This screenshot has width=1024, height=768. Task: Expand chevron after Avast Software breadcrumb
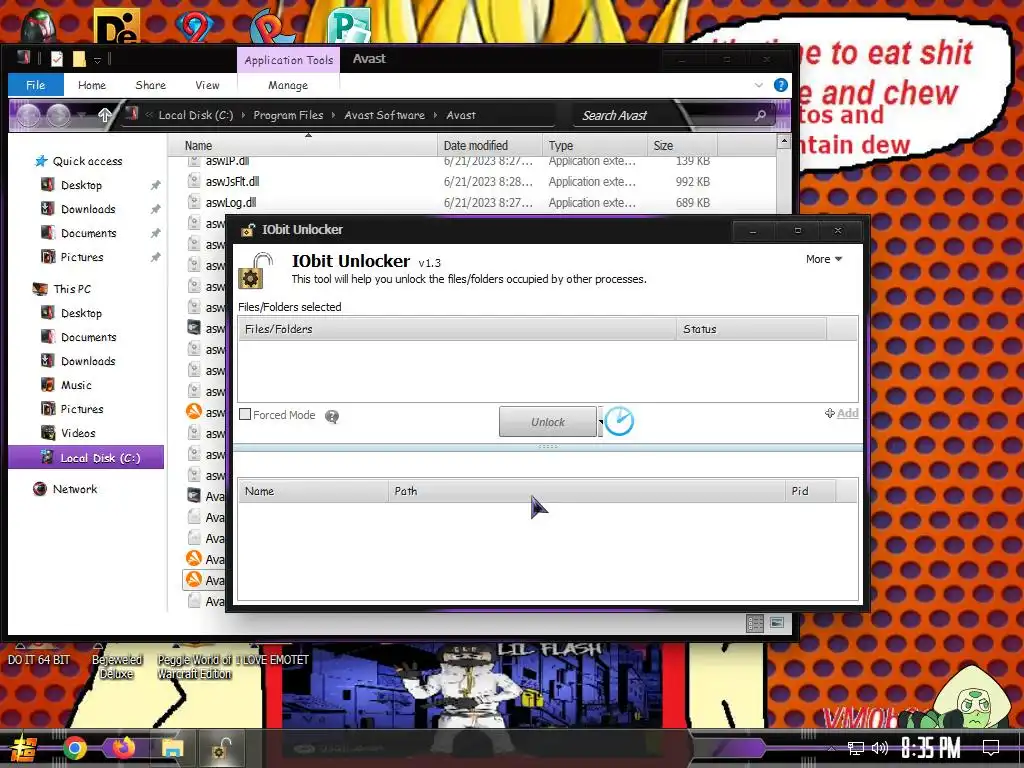click(436, 115)
